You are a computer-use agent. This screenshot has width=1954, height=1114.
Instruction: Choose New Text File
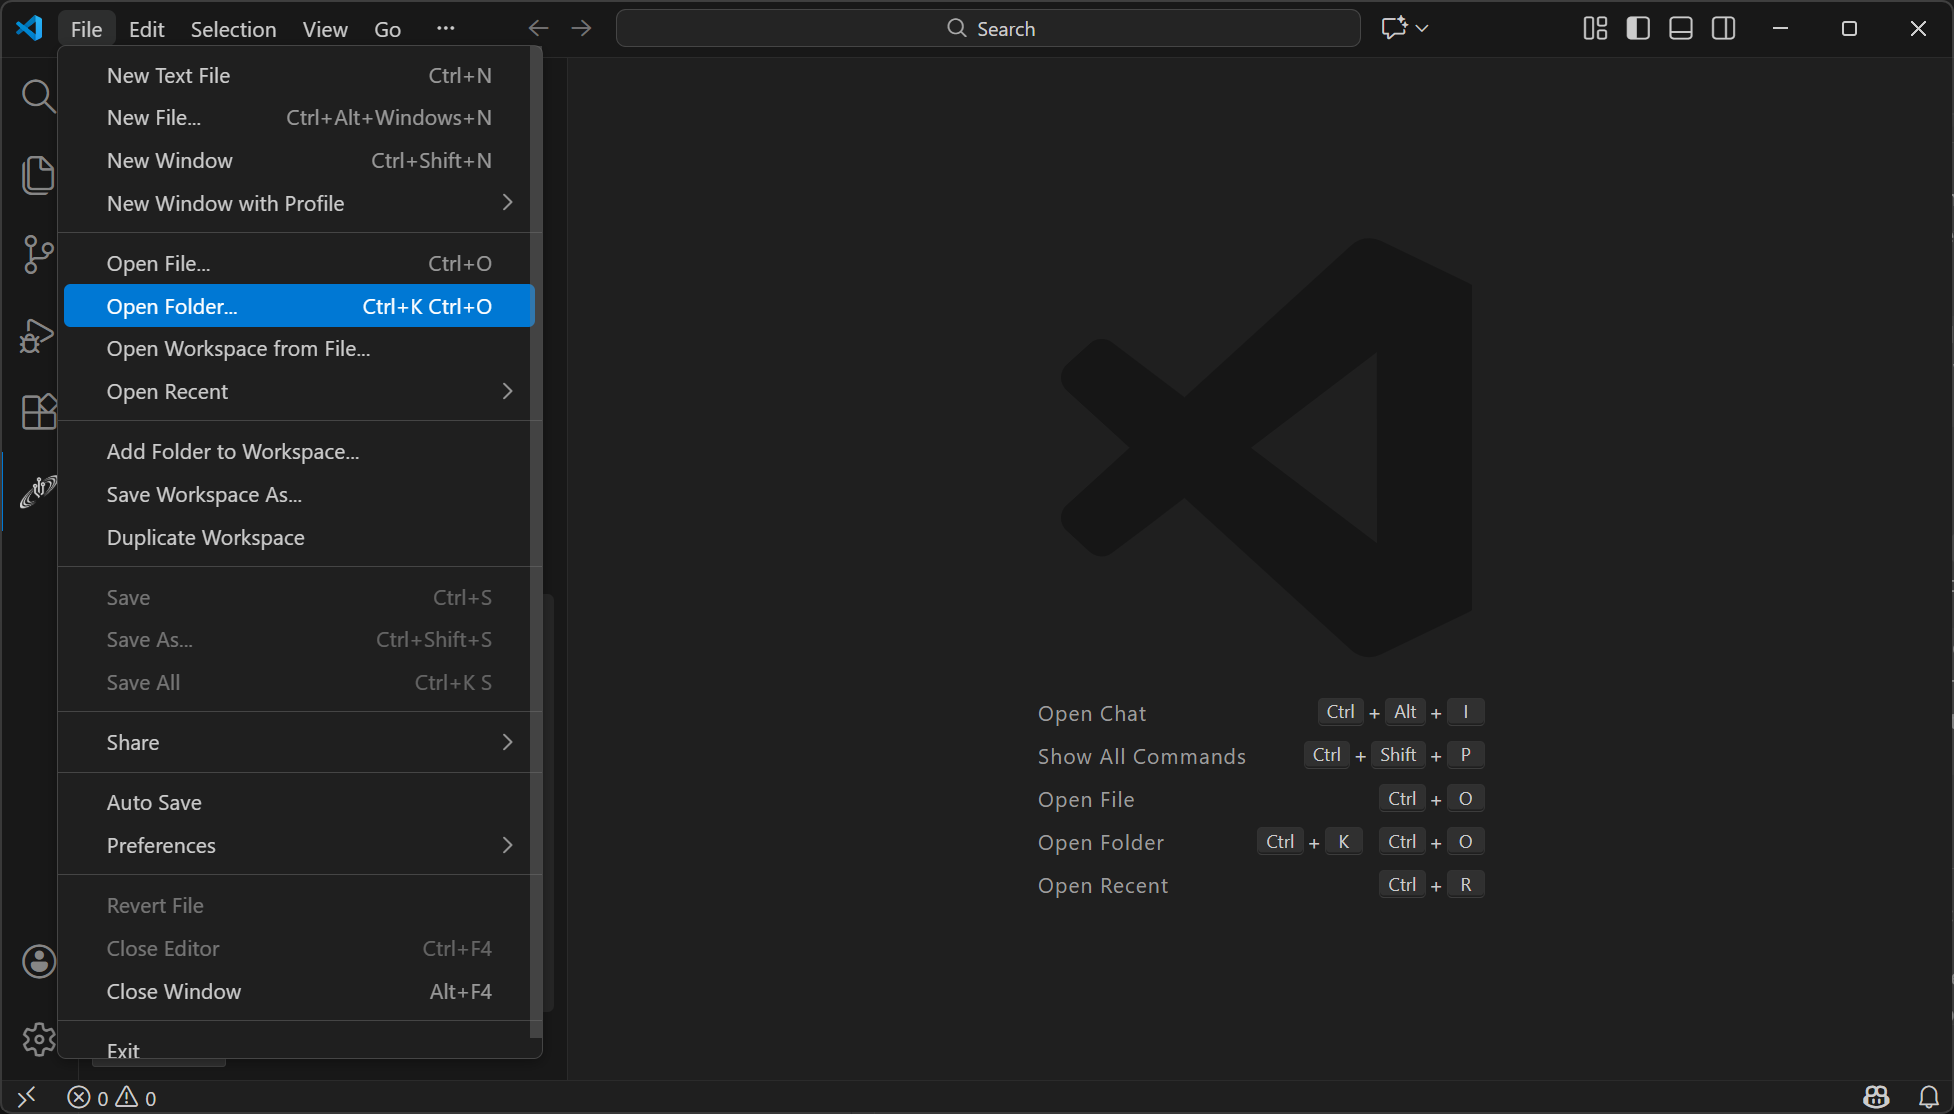tap(299, 76)
